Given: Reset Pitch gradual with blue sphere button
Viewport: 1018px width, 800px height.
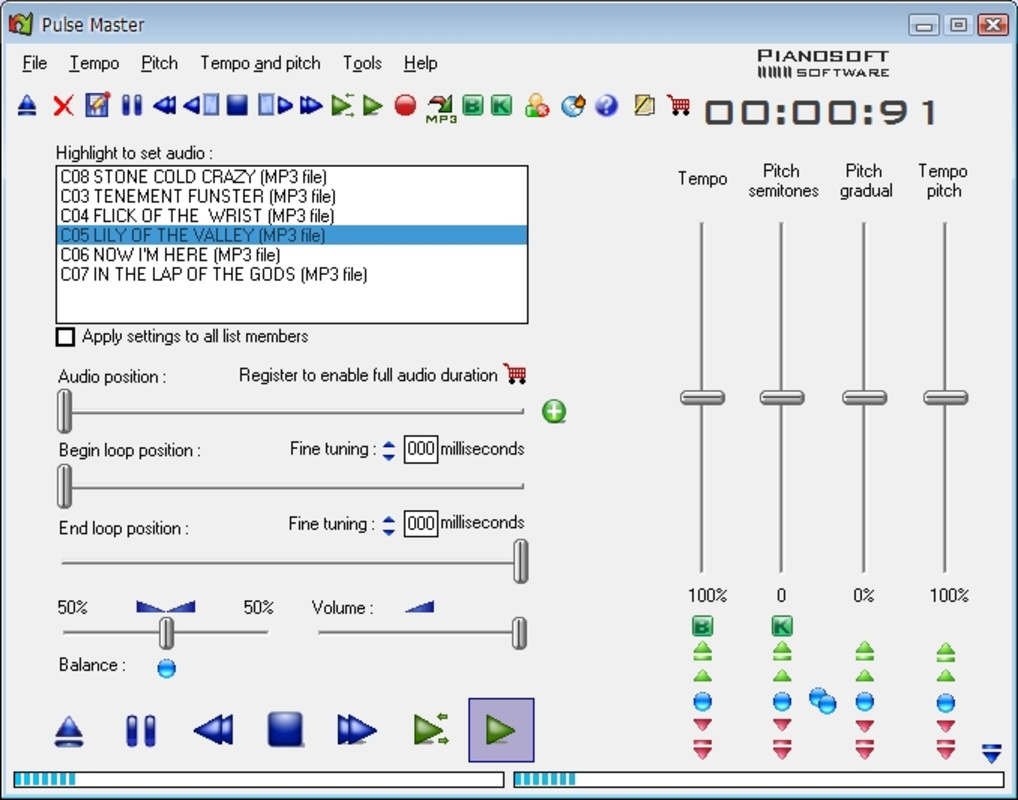Looking at the screenshot, I should [x=864, y=701].
